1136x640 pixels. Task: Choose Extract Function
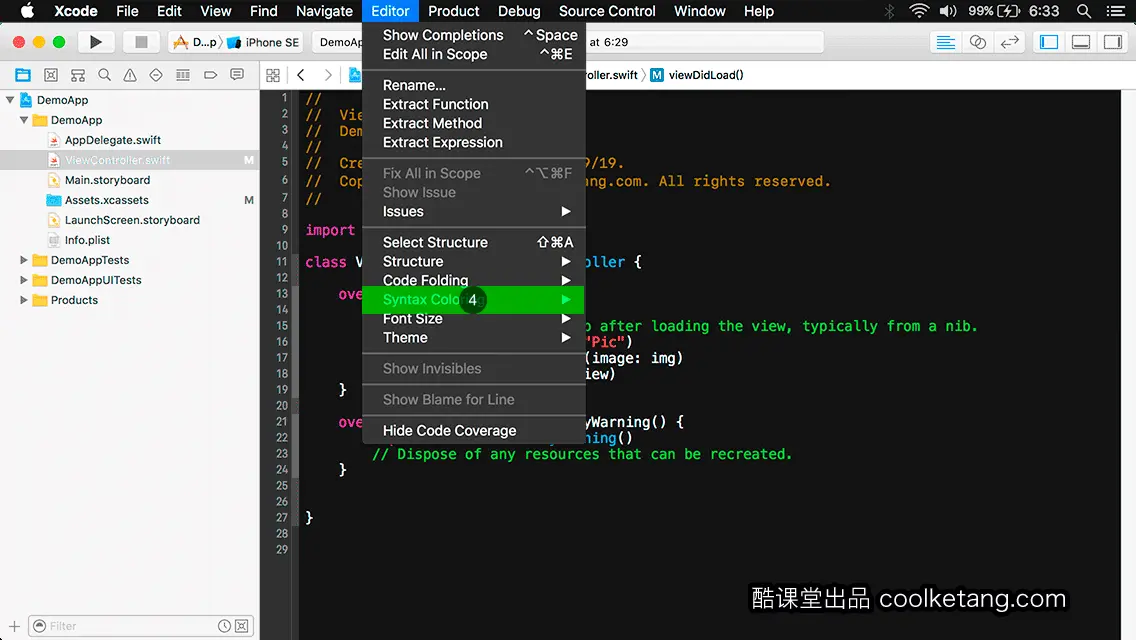tap(473, 104)
